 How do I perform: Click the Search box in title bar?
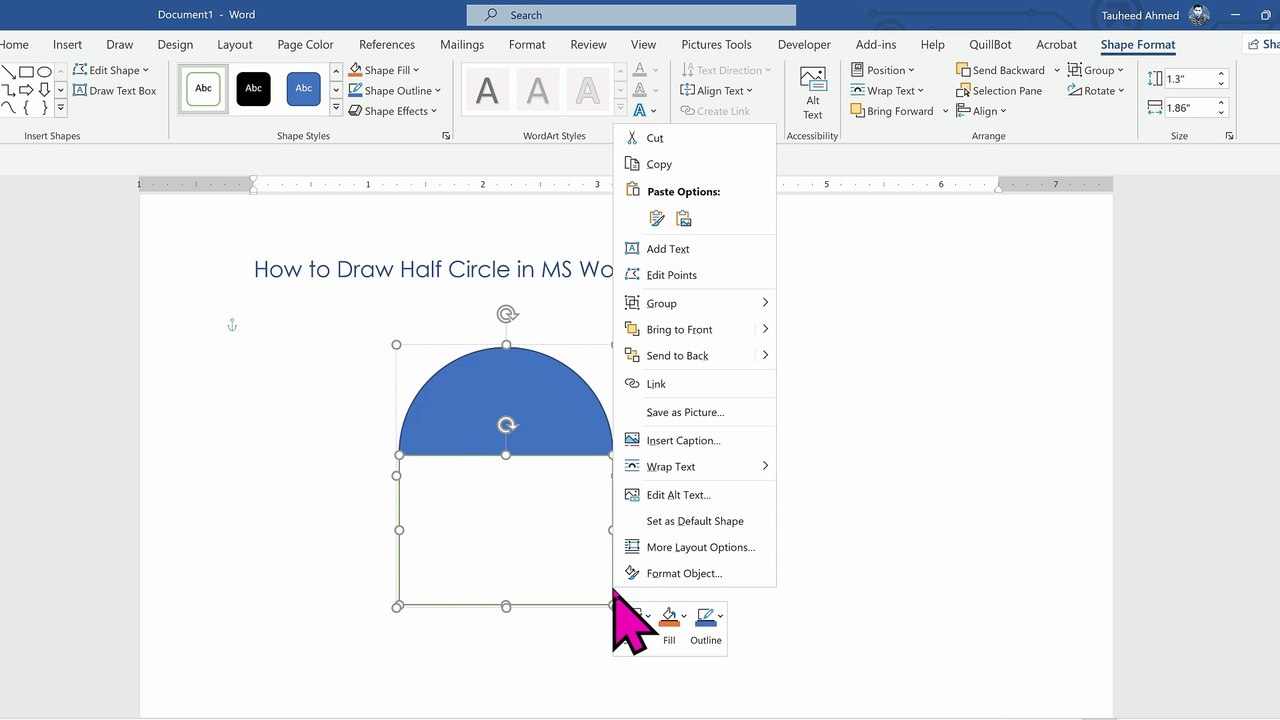click(631, 15)
